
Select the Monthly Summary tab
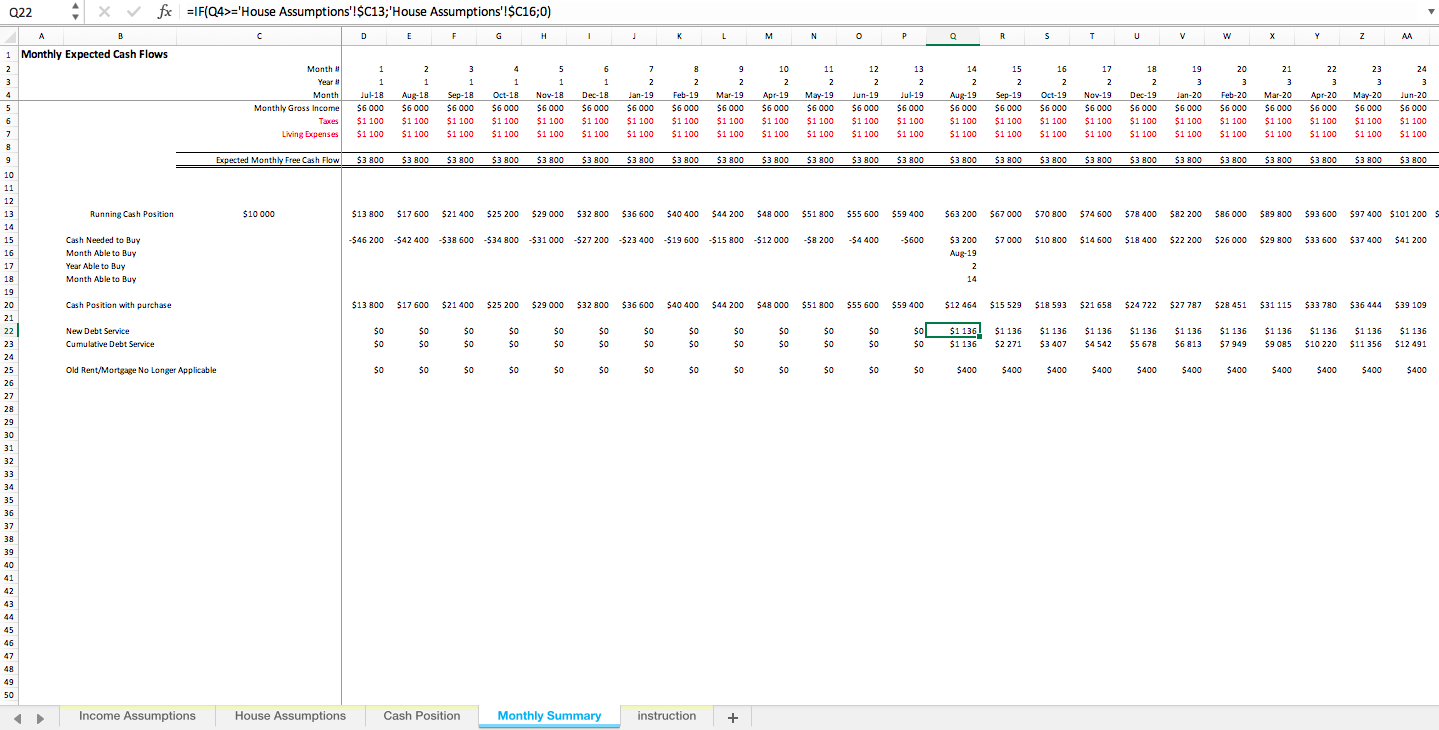pos(548,716)
